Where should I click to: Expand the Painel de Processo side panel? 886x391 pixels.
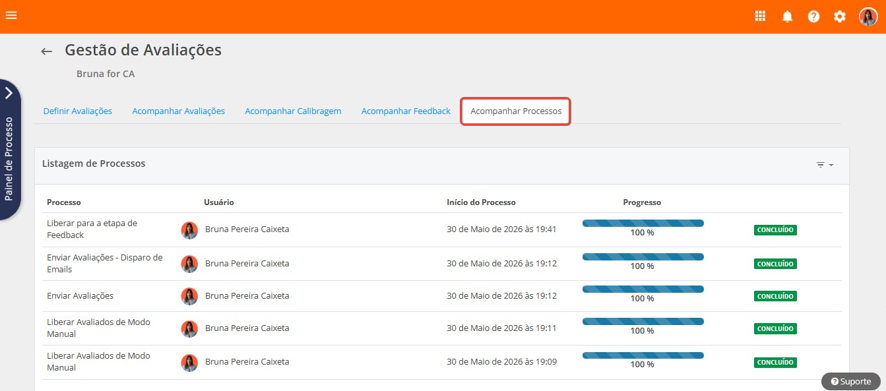point(10,150)
